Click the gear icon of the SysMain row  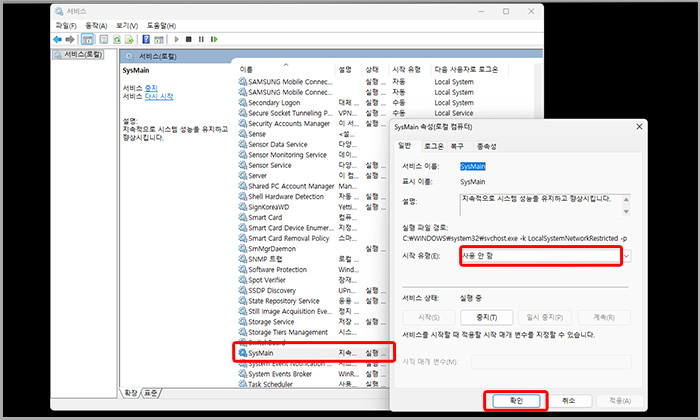pyautogui.click(x=242, y=353)
